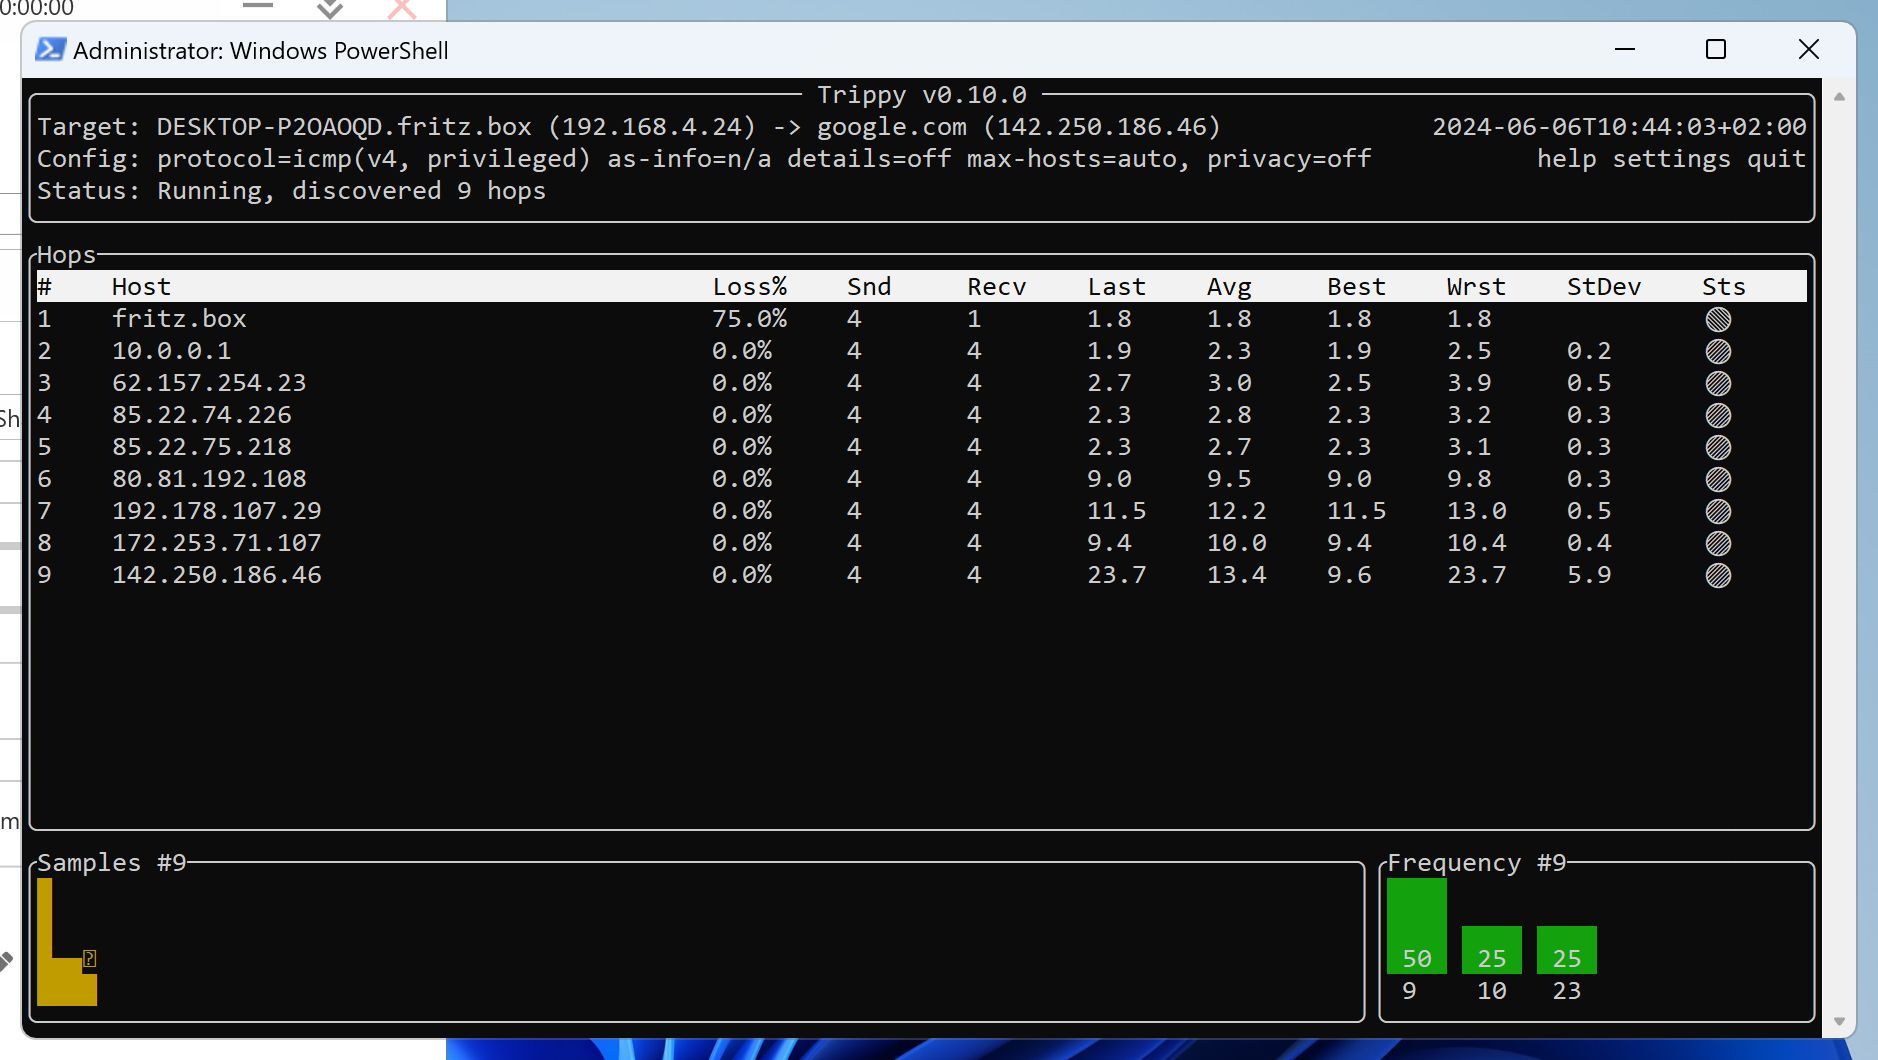
Task: Select the 62.157.254.23 host entry
Action: (x=209, y=383)
